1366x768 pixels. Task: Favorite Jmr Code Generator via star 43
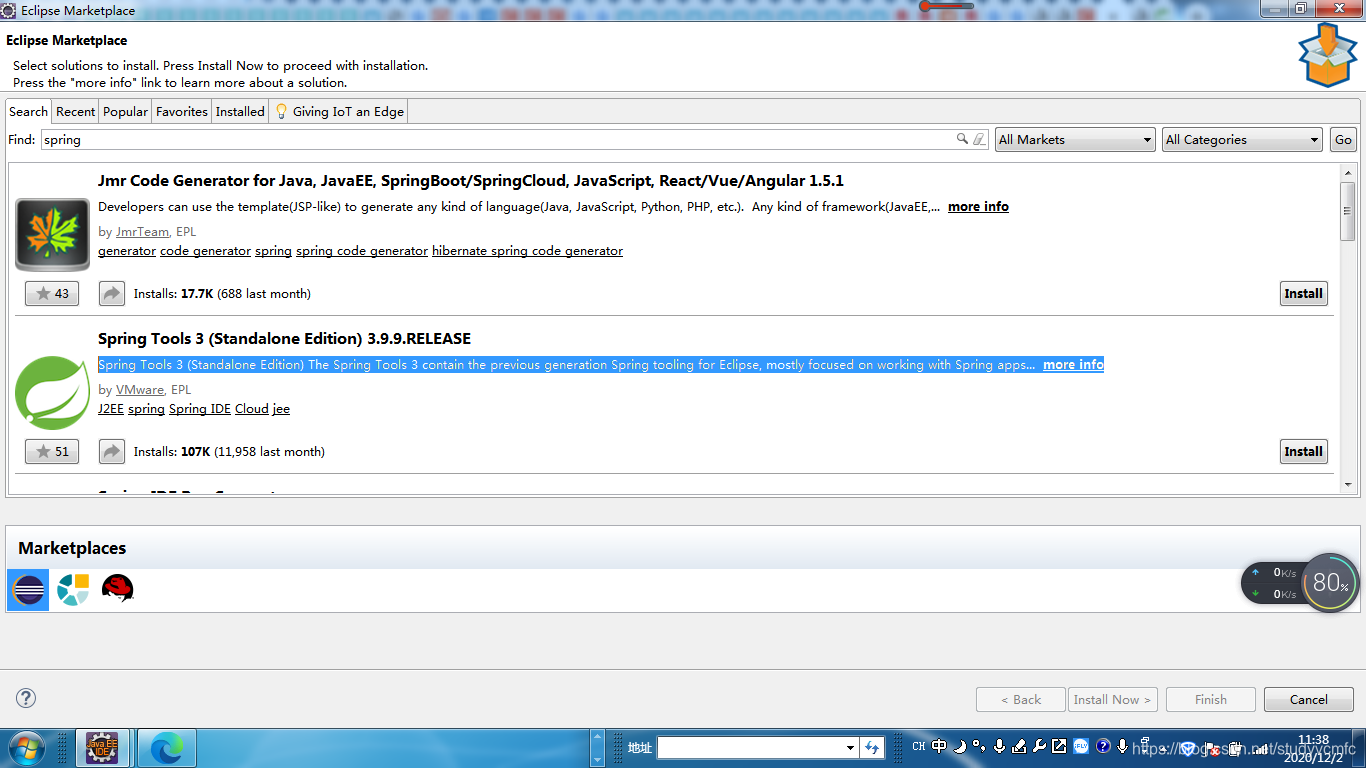point(52,293)
